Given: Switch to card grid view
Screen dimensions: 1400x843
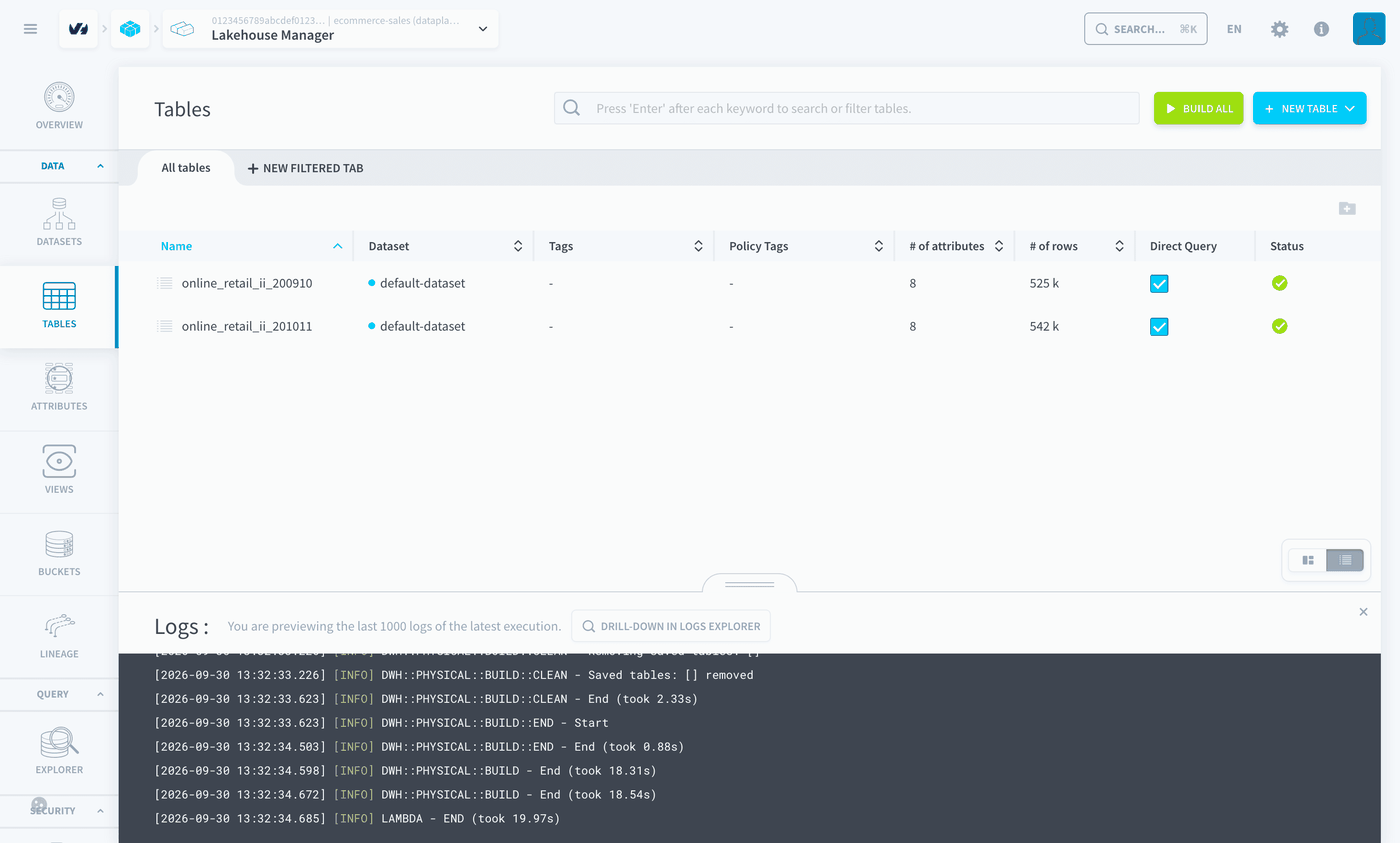Looking at the screenshot, I should (x=1308, y=560).
